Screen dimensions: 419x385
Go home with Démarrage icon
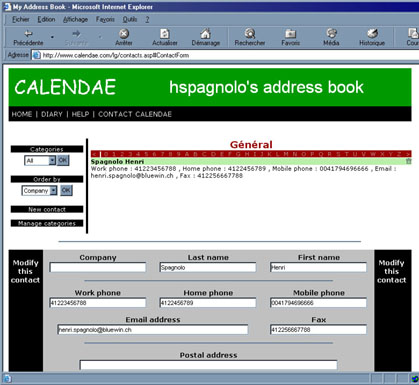point(206,34)
